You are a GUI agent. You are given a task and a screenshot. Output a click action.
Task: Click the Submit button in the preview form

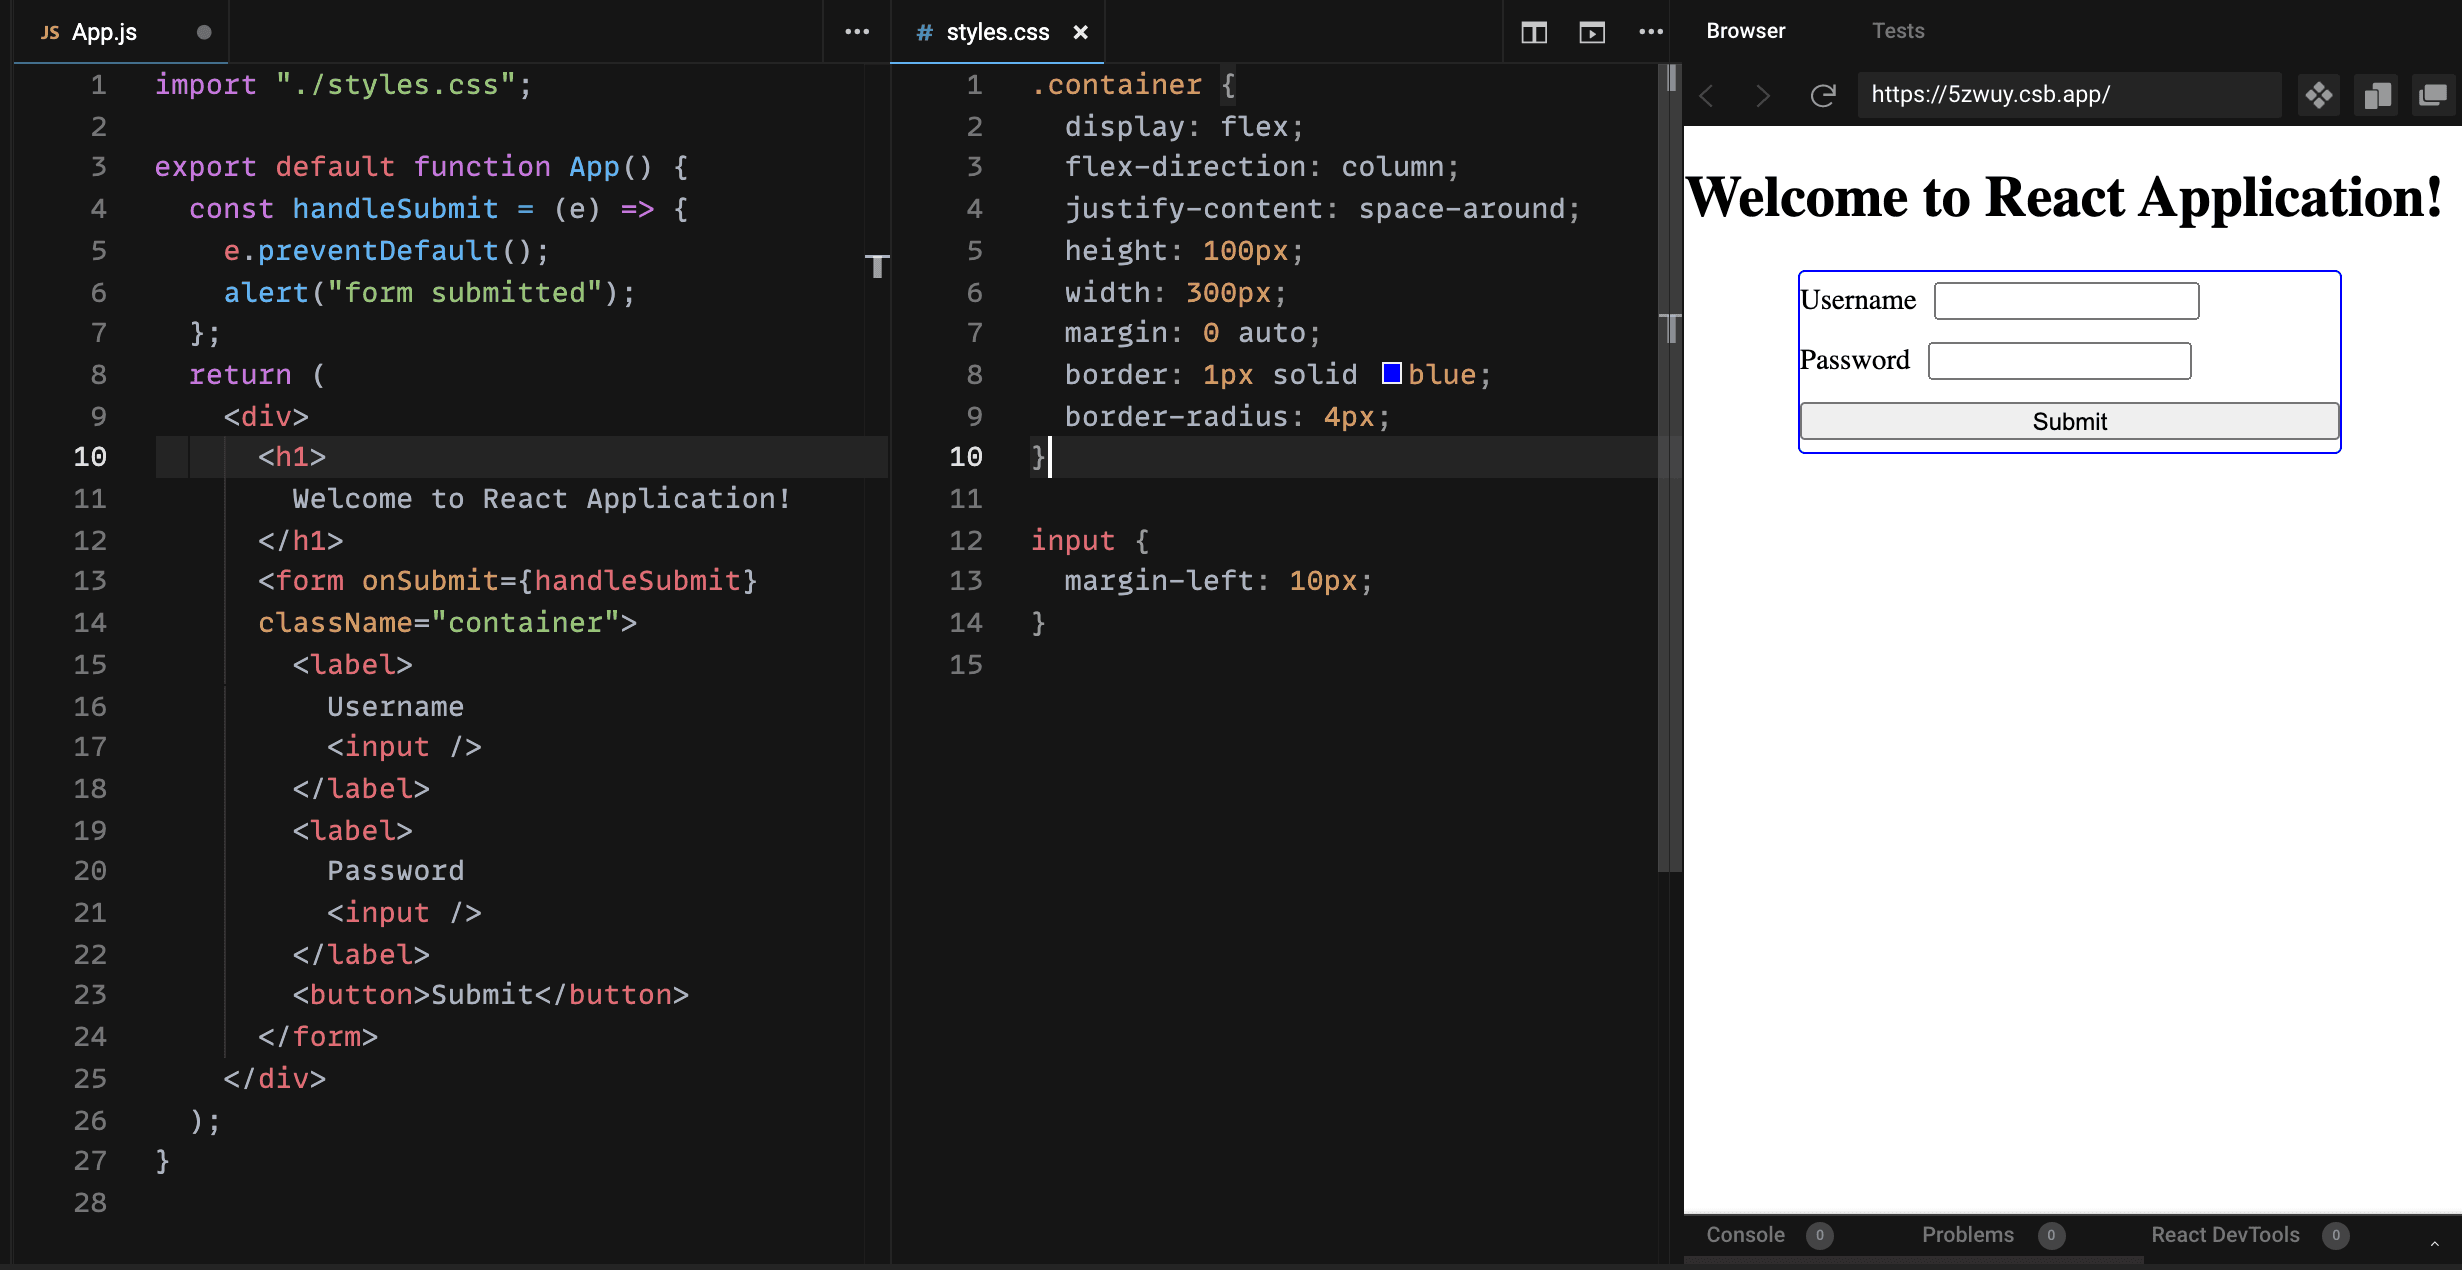pos(2069,421)
